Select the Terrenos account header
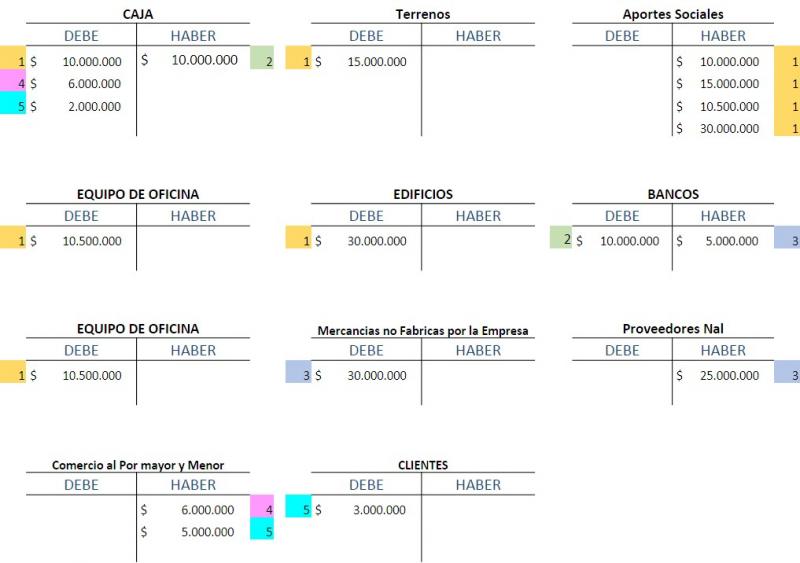 pyautogui.click(x=422, y=14)
